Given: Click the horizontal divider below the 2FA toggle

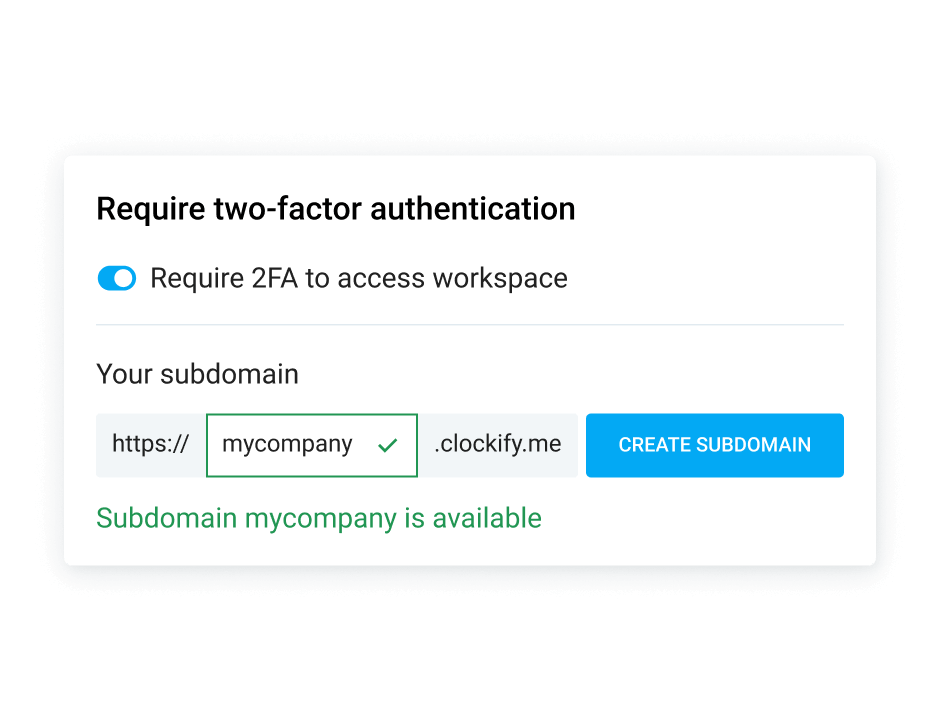Looking at the screenshot, I should point(470,325).
